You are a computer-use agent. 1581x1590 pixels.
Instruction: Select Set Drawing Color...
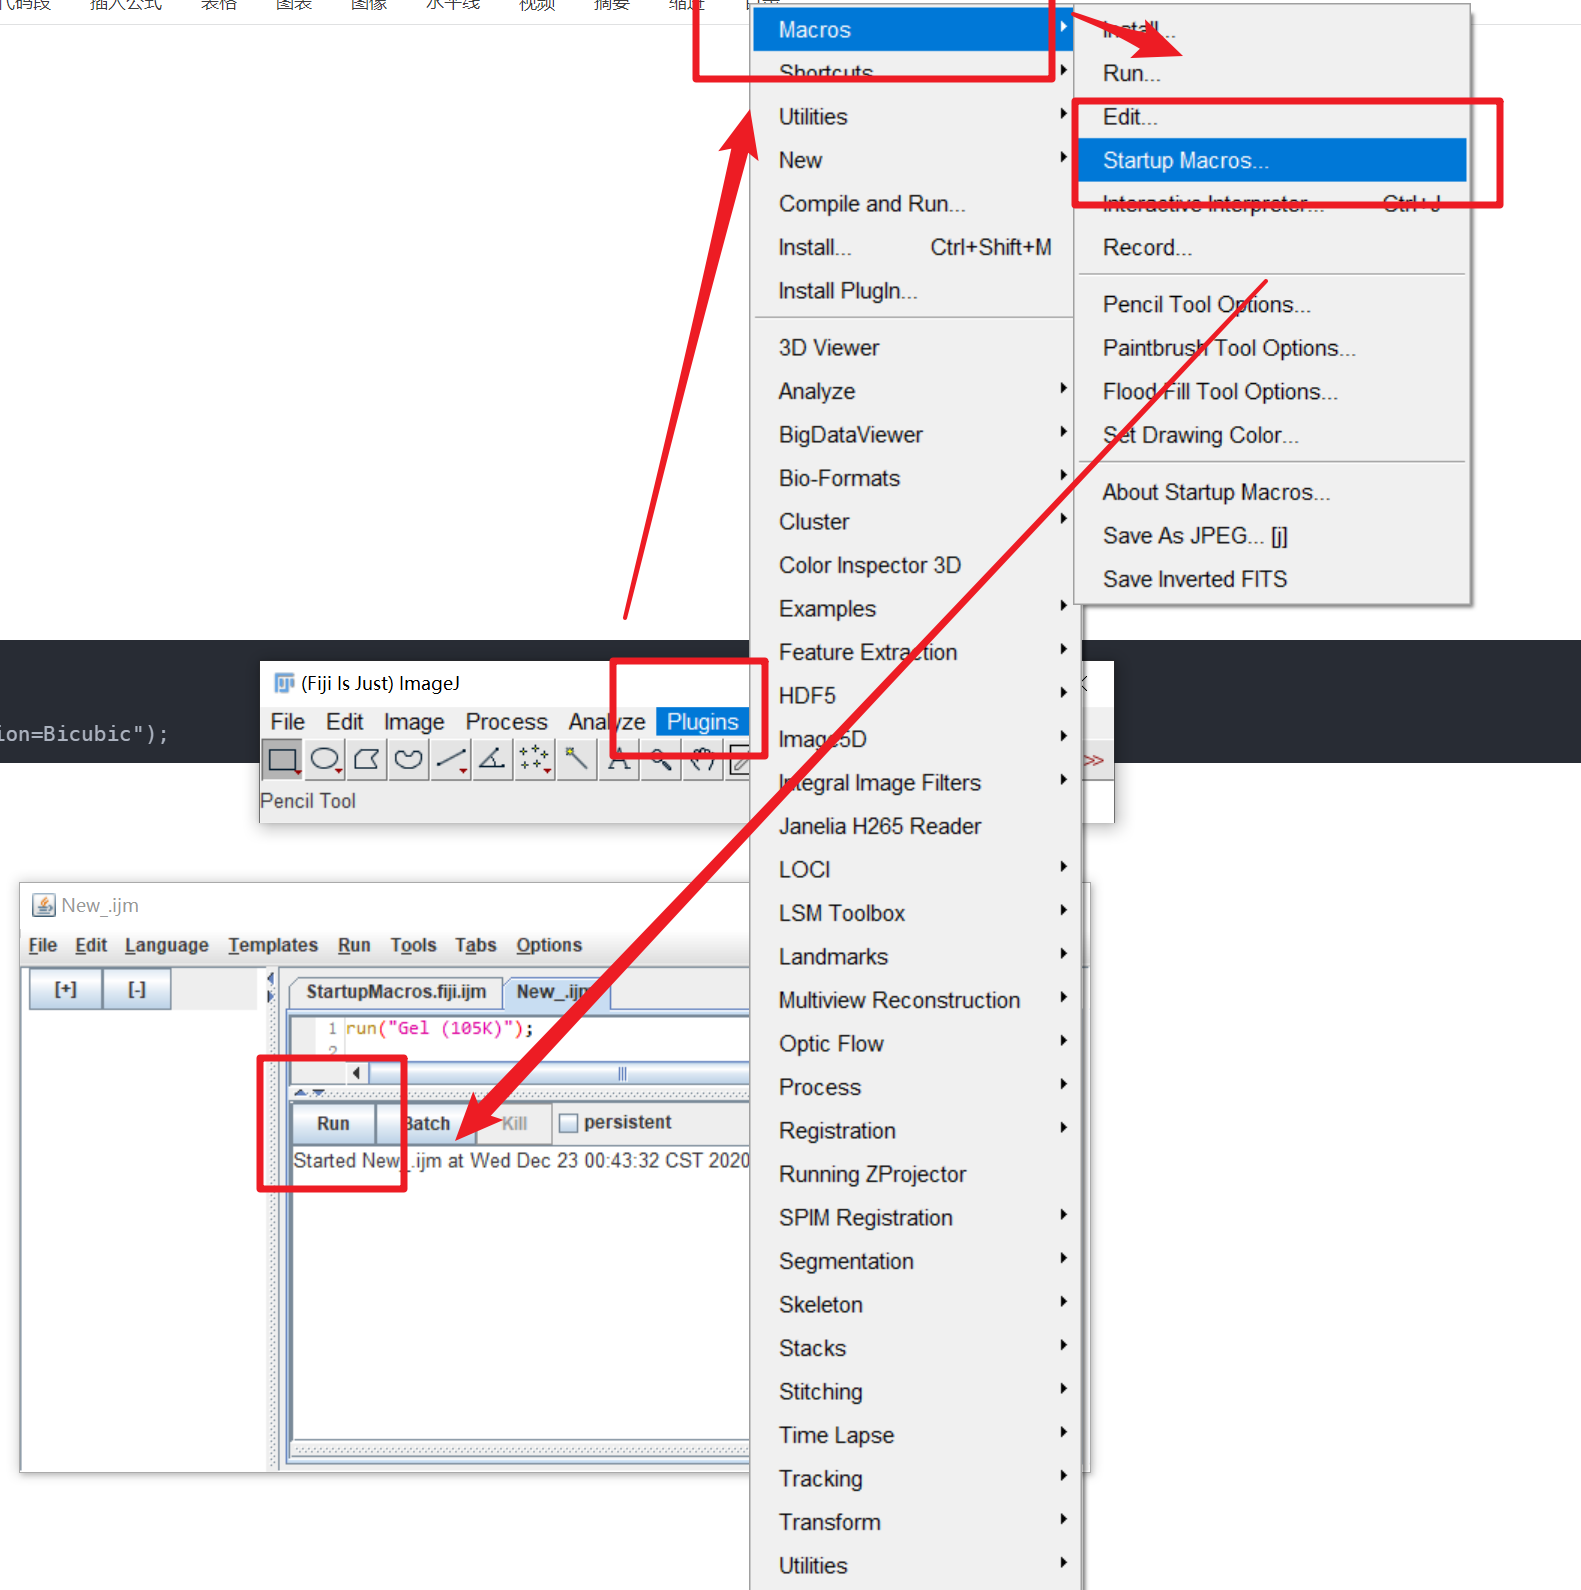[x=1272, y=435]
